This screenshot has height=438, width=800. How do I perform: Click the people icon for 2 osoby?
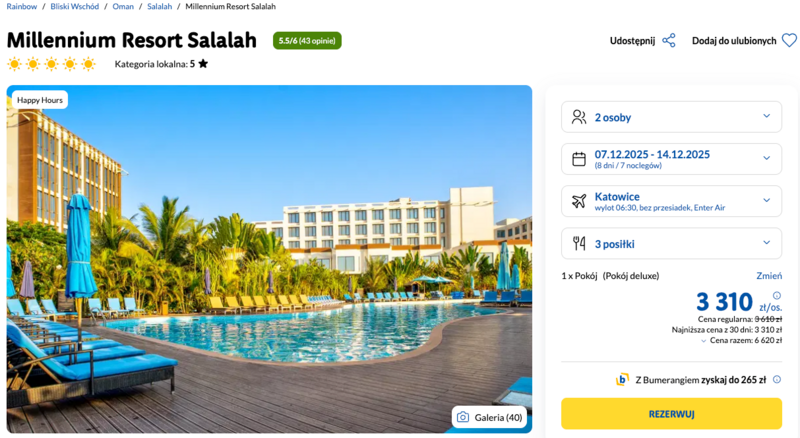[579, 117]
